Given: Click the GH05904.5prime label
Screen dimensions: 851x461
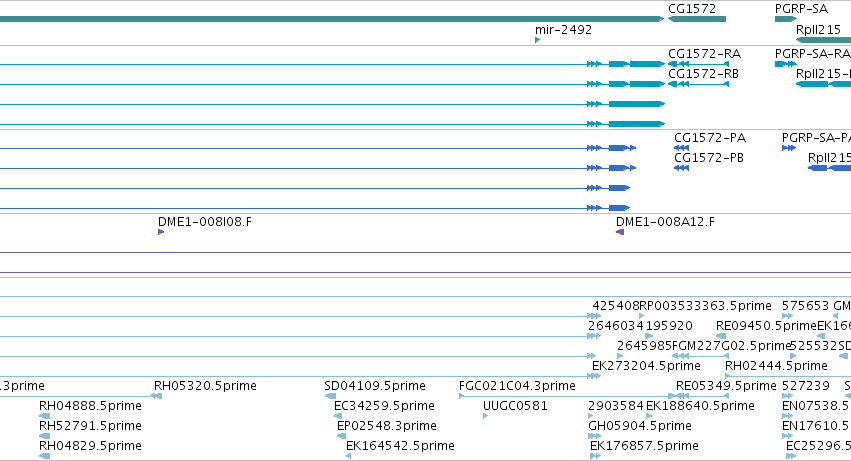Looking at the screenshot, I should (x=640, y=426).
